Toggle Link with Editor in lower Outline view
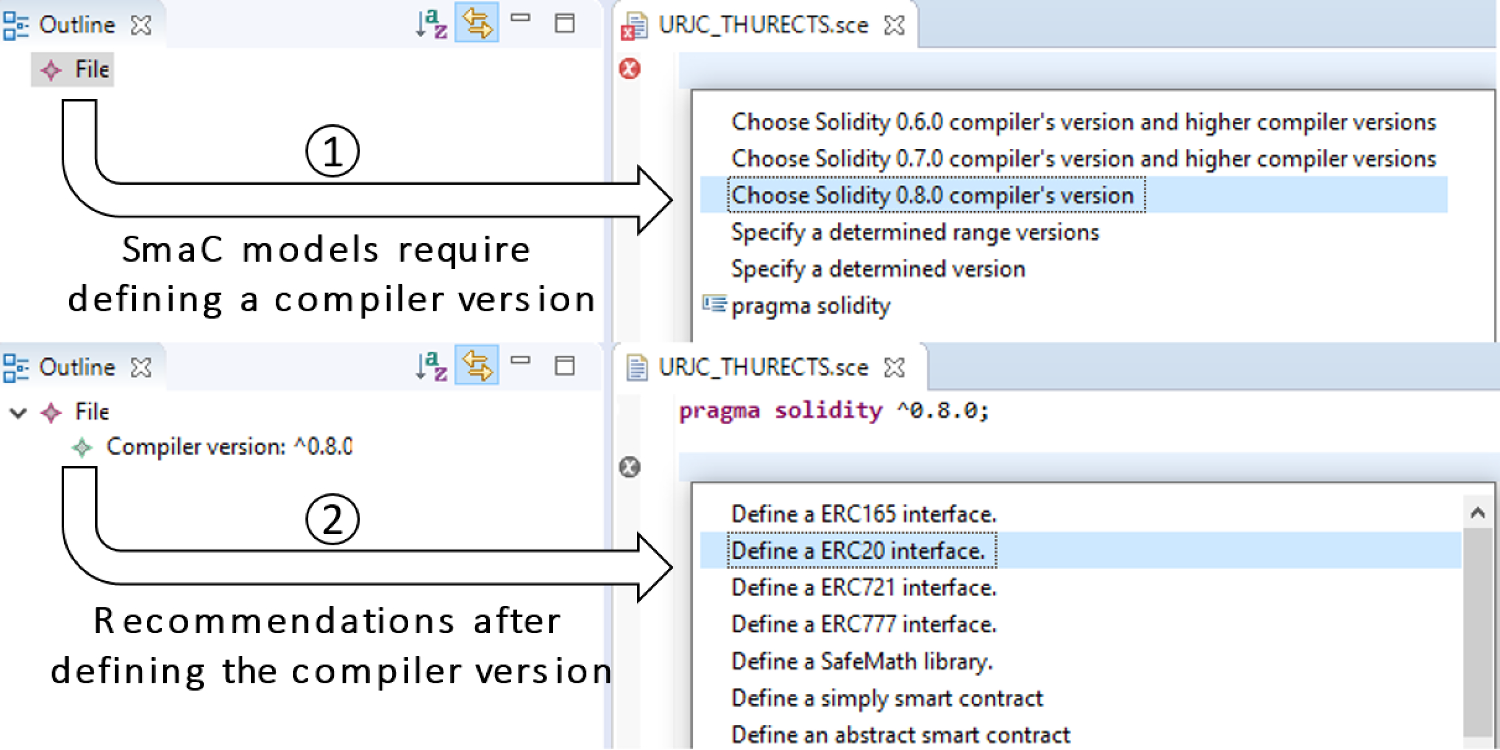Screen dimensions: 1500x750 478,366
